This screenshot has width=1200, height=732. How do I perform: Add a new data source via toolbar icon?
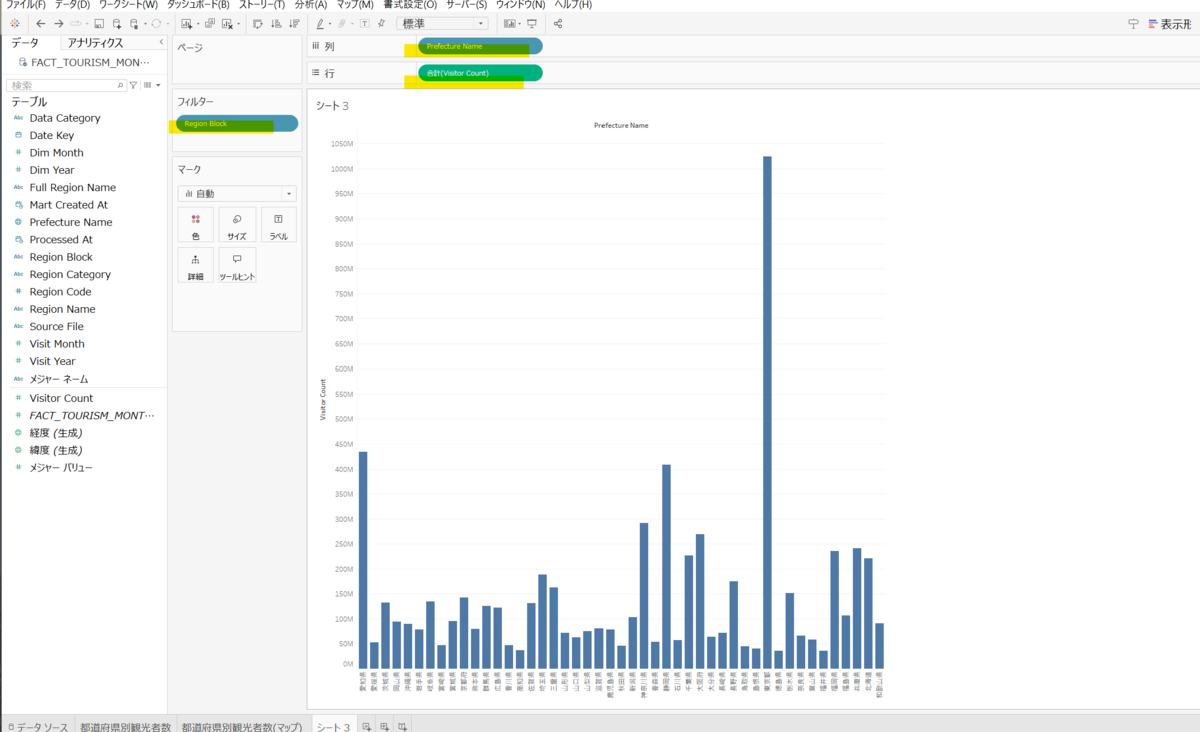(118, 23)
